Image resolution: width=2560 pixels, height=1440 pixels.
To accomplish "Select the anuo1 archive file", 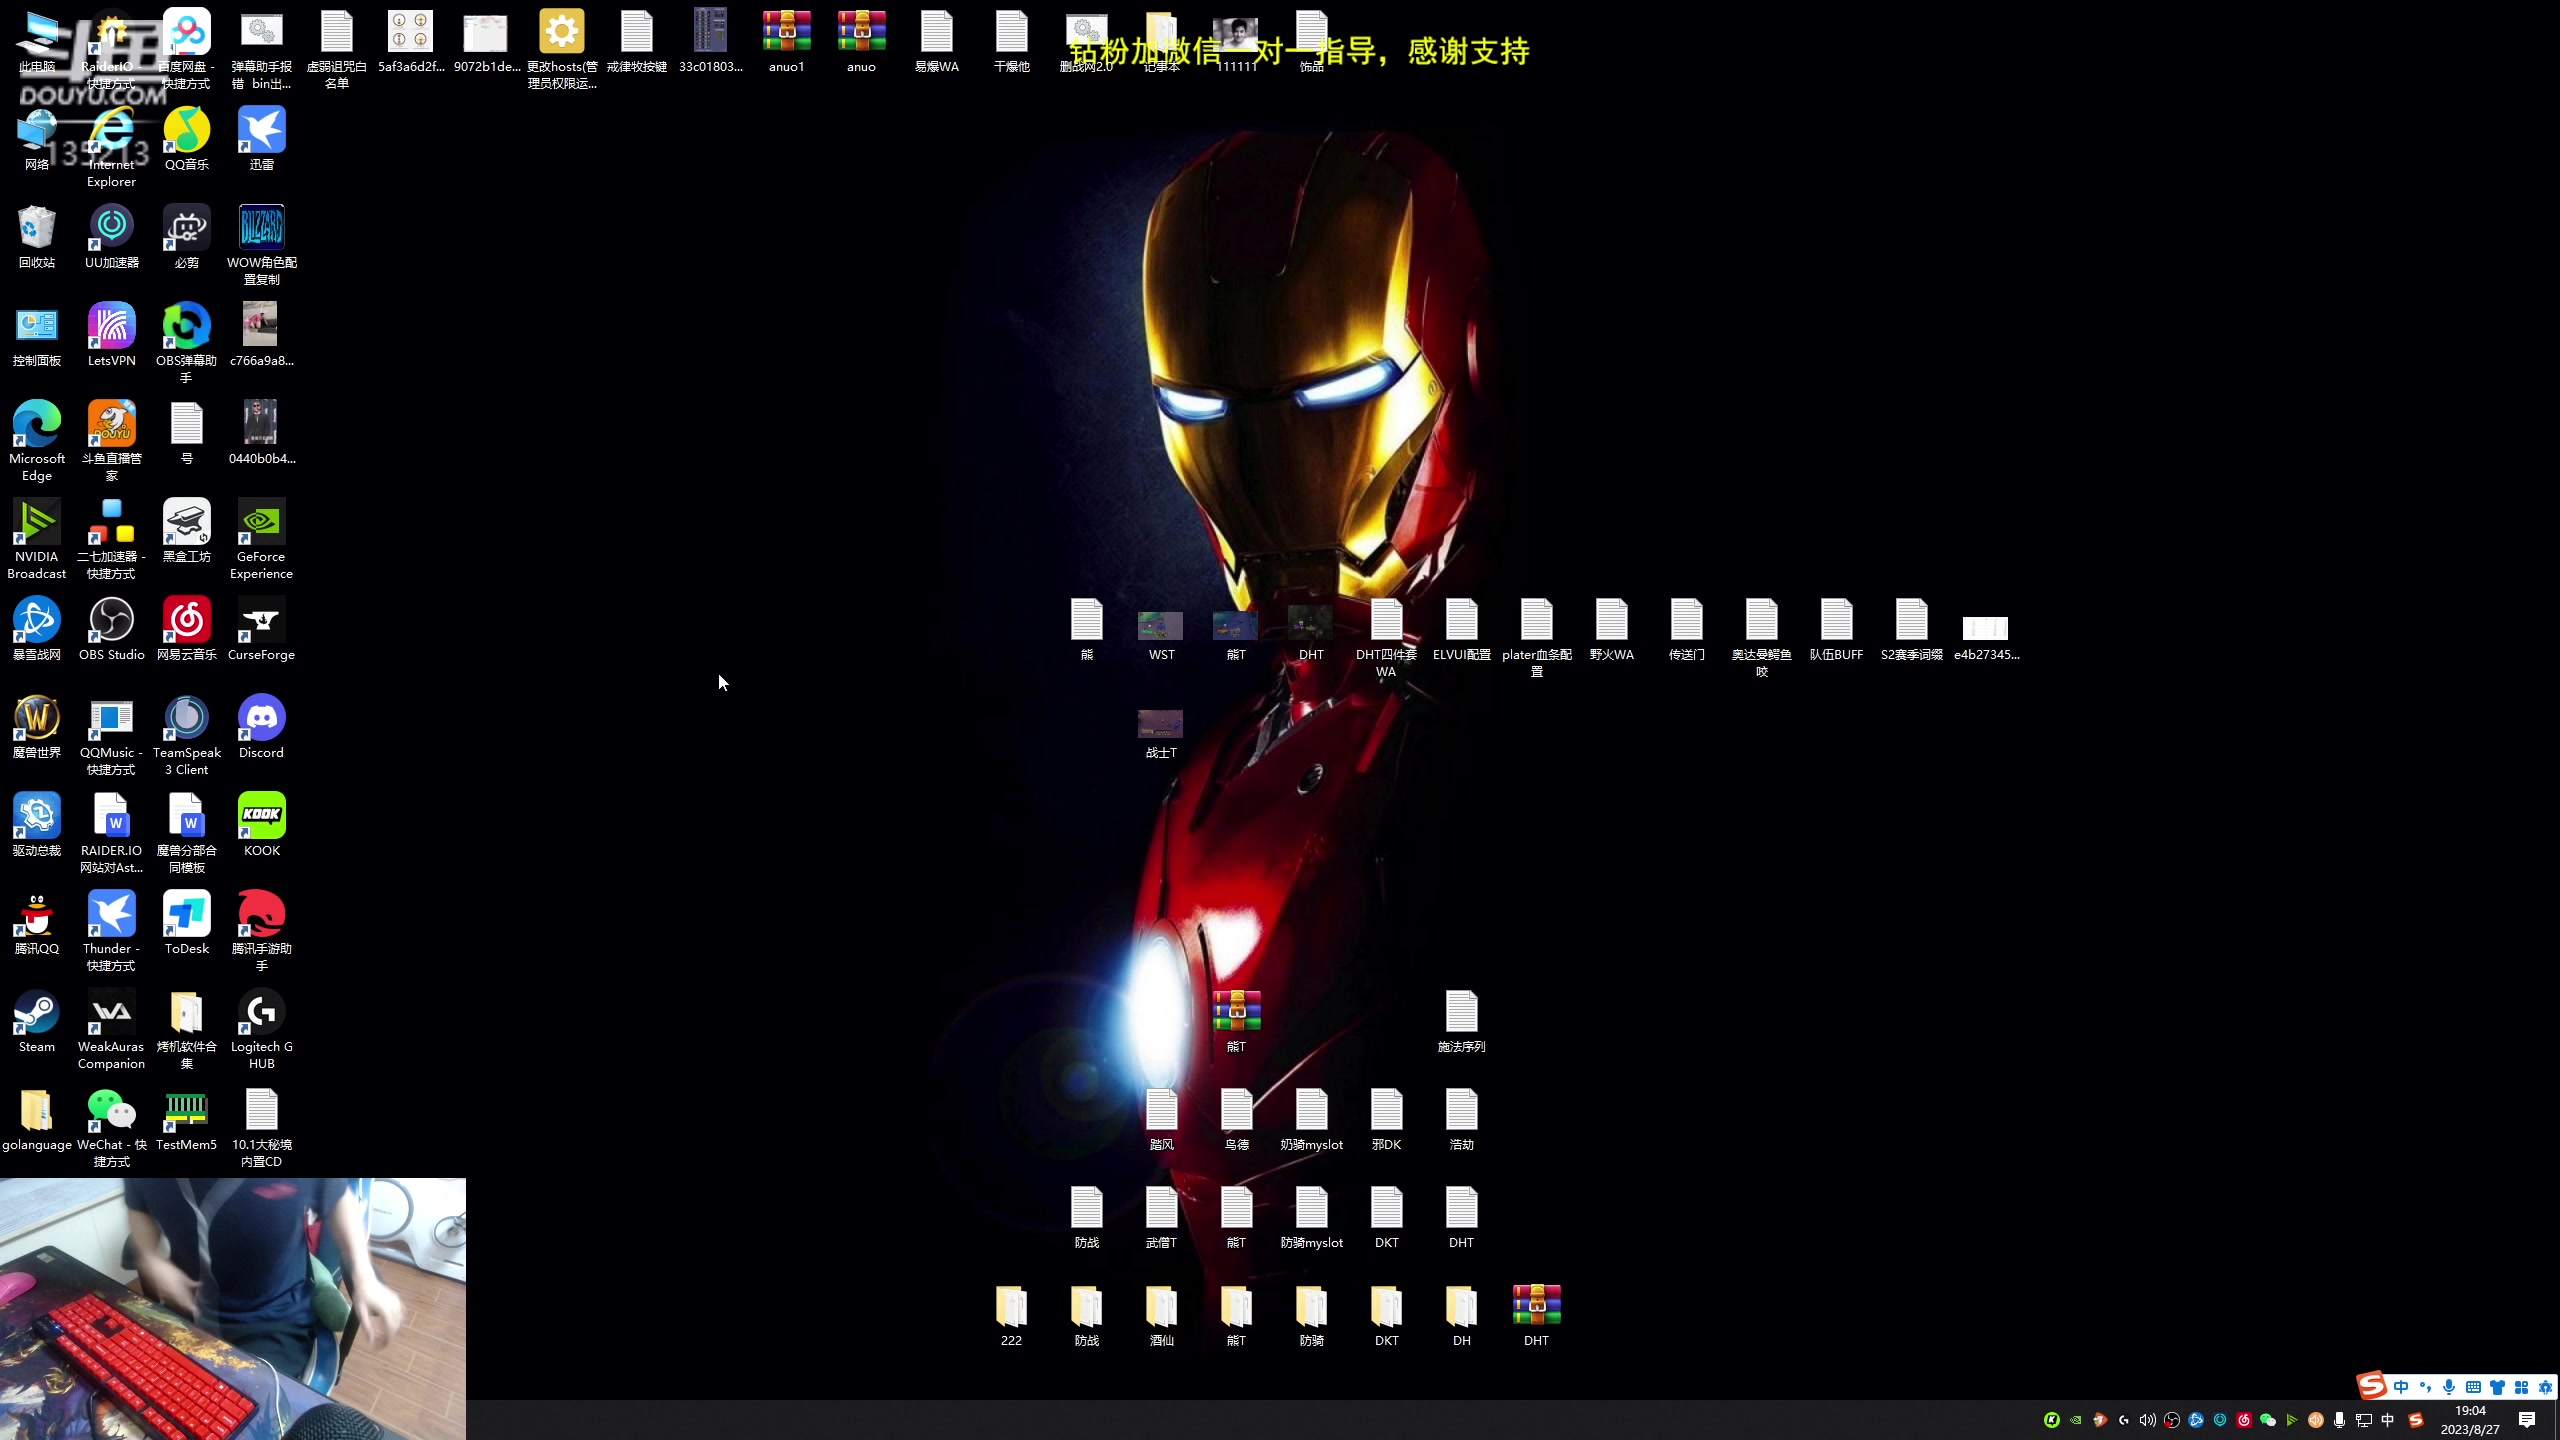I will 787,42.
